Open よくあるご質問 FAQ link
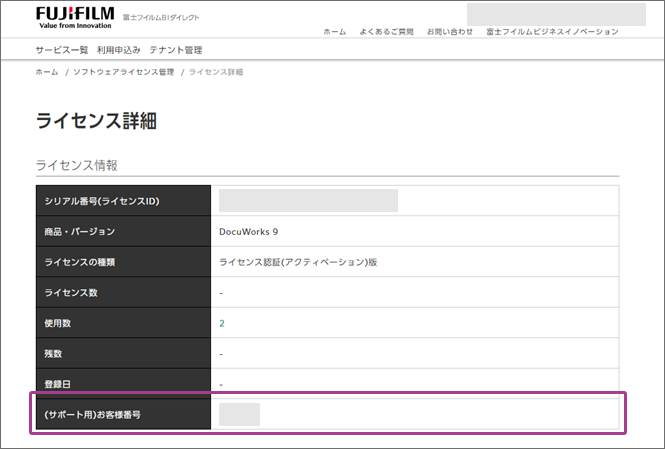The width and height of the screenshot is (665, 449). 386,32
